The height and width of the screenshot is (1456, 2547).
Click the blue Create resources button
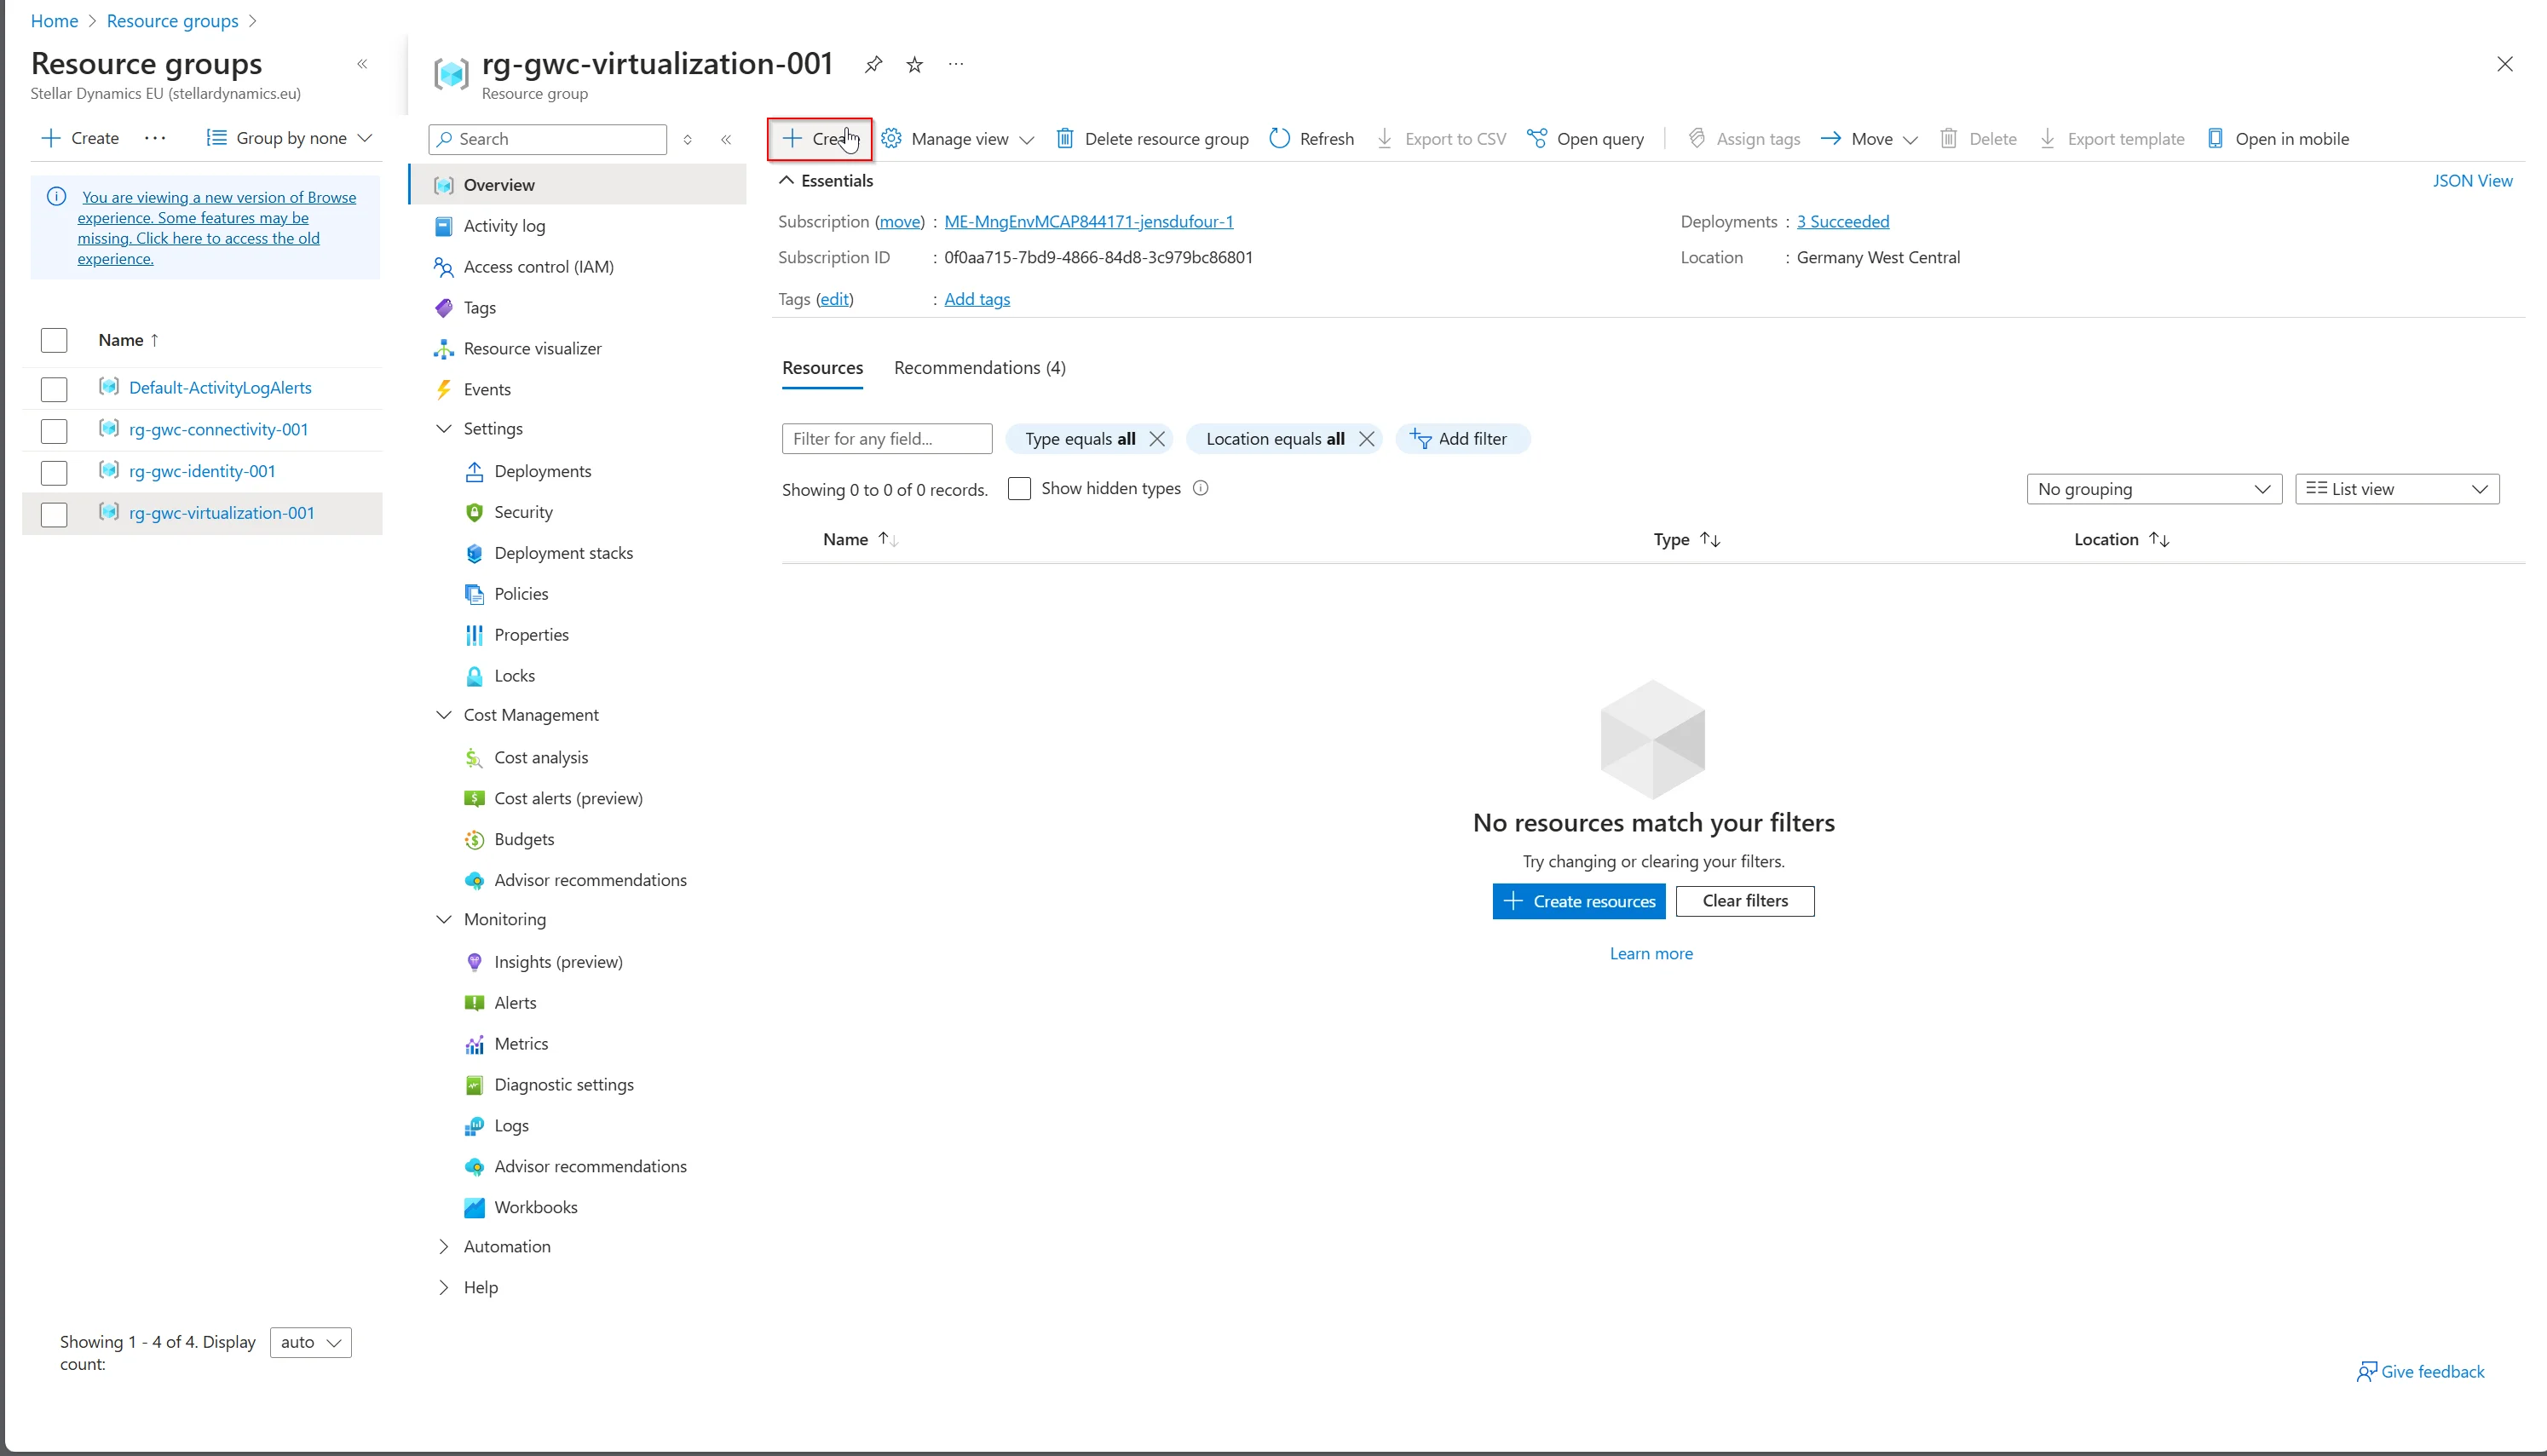coord(1578,901)
